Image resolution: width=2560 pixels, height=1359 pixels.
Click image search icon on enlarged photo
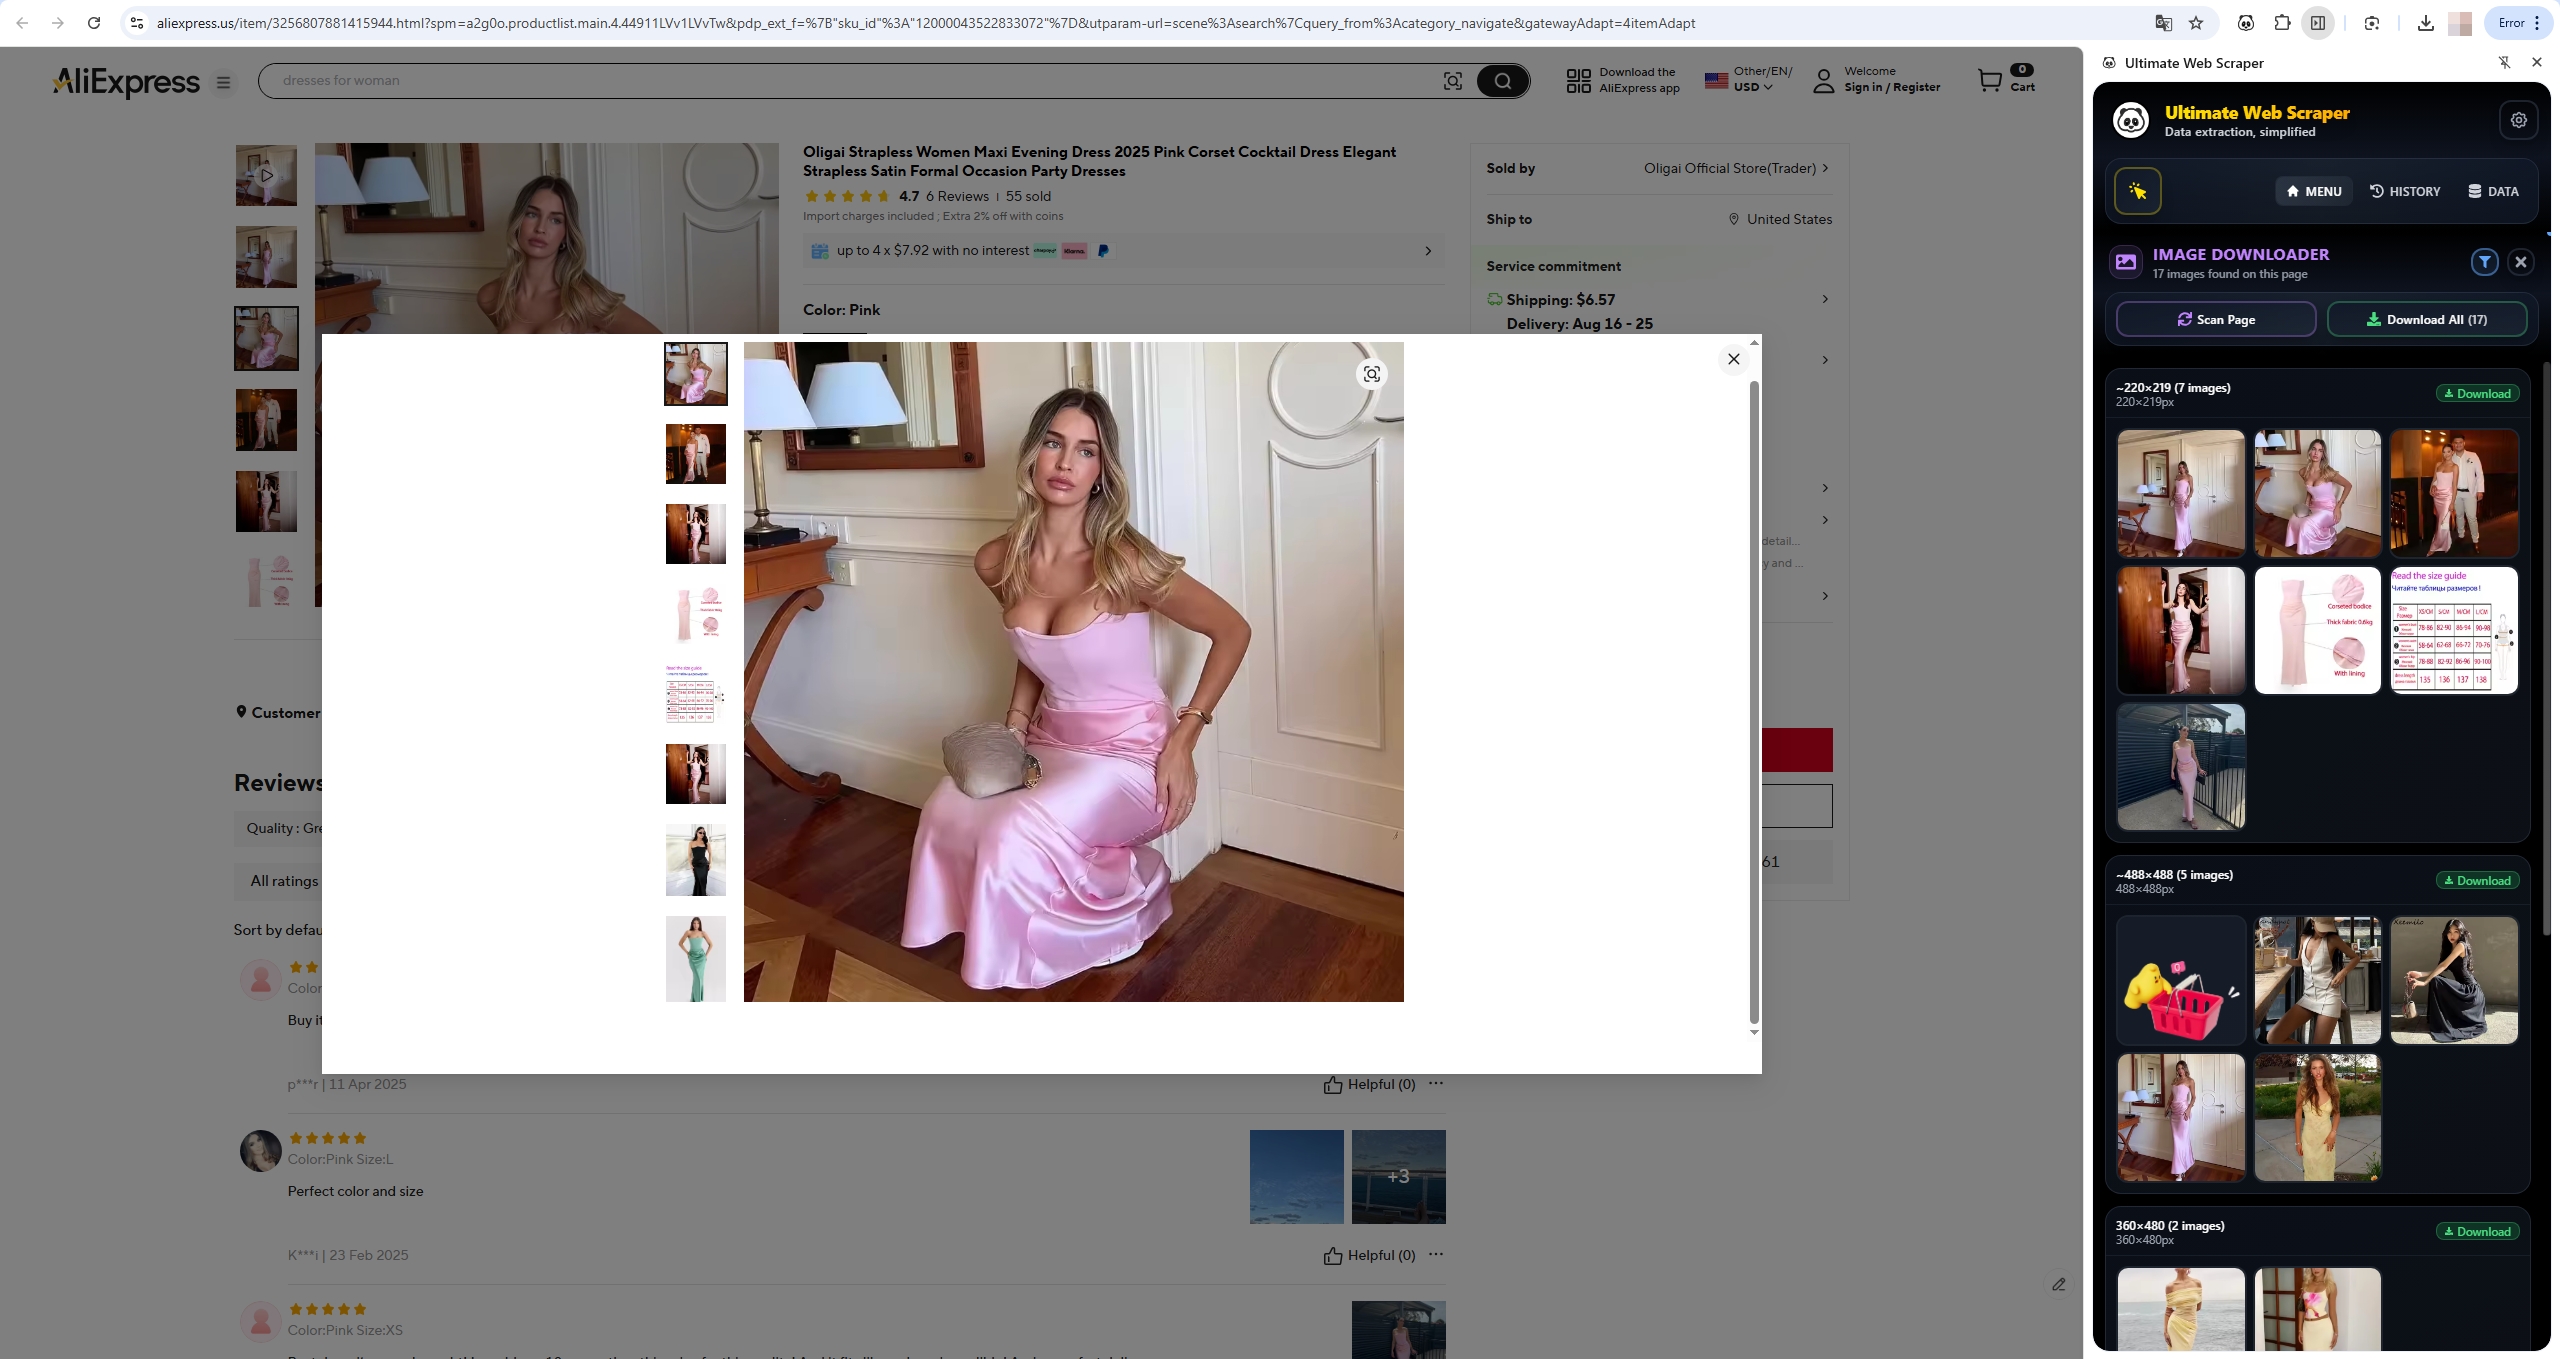1372,374
